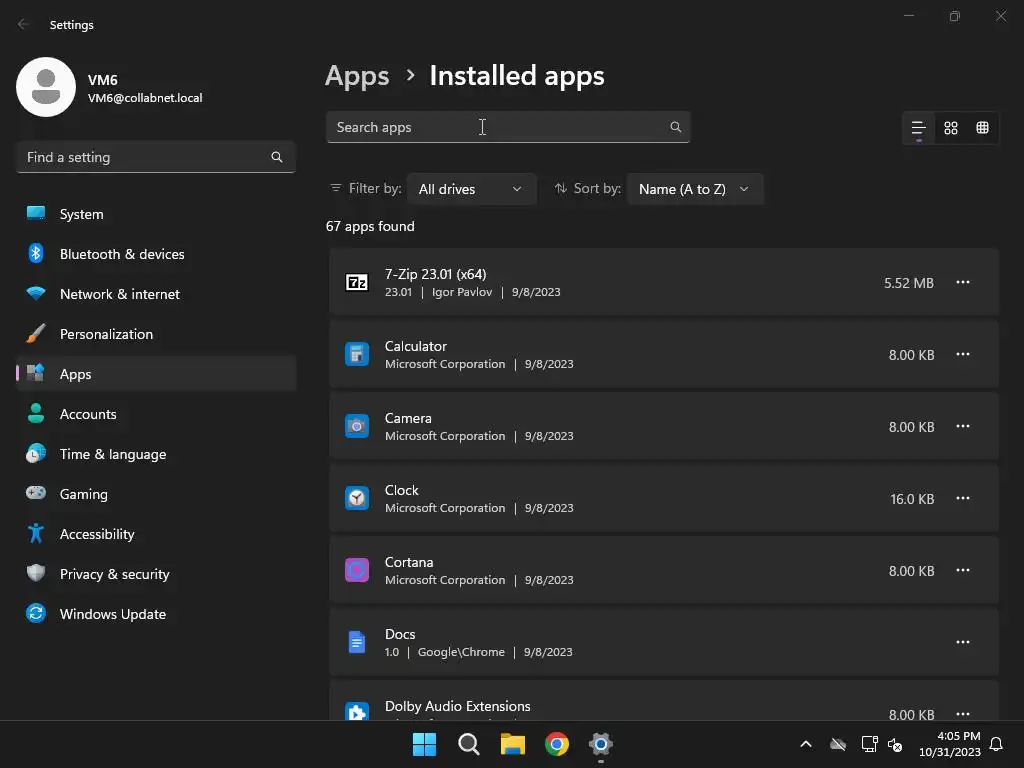
Task: Open Windows Update settings
Action: pos(112,614)
